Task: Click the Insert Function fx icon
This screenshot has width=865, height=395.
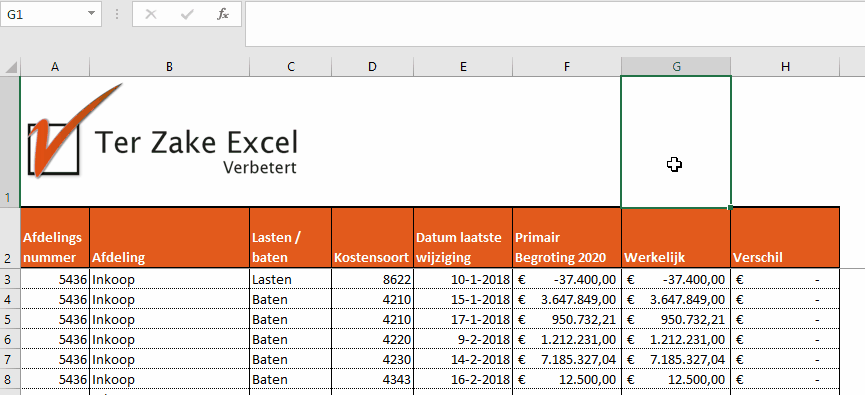Action: click(222, 14)
